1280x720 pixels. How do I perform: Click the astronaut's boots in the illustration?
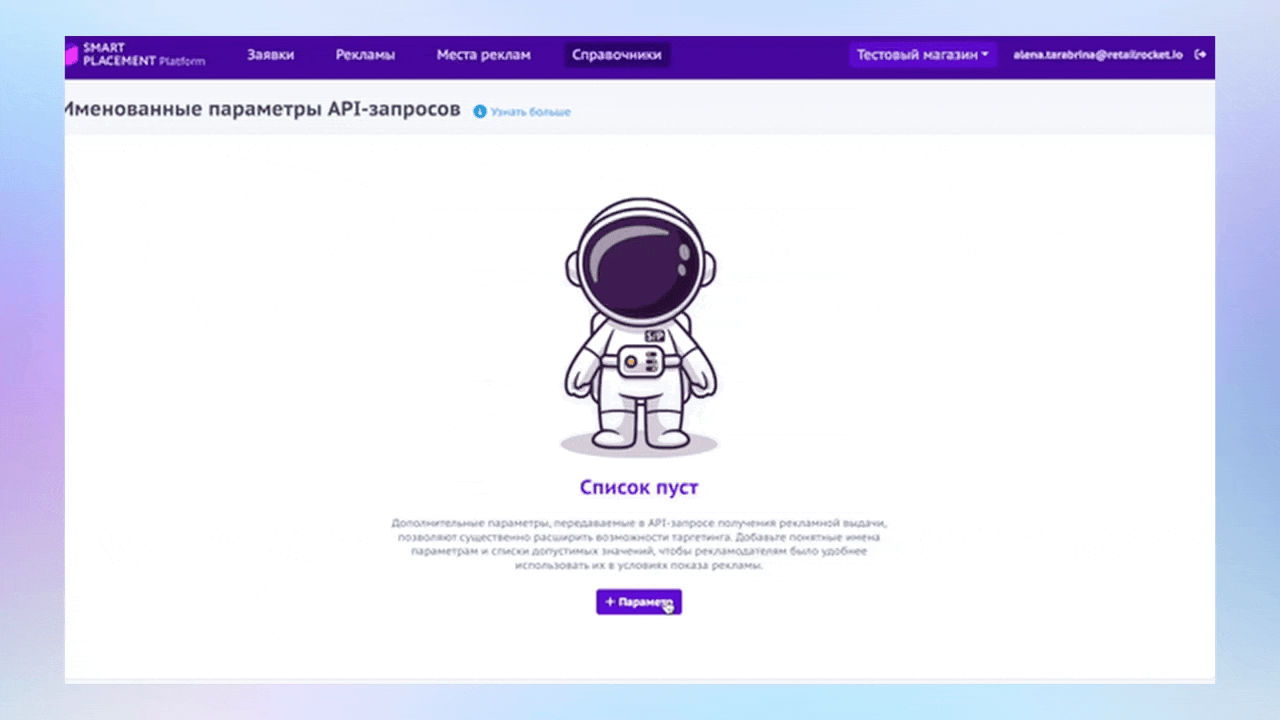click(x=639, y=434)
